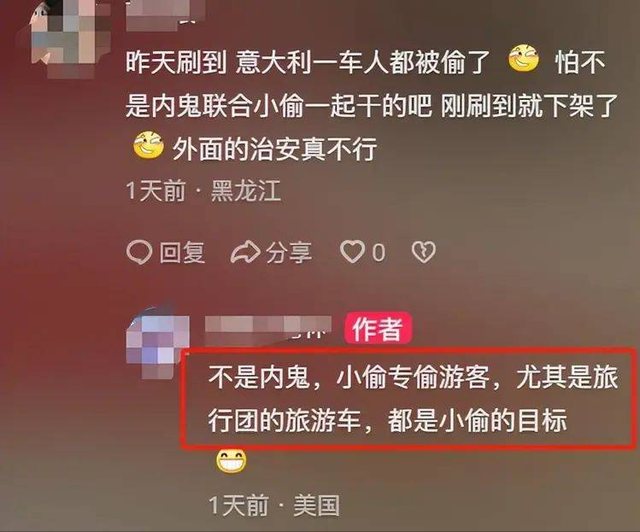Tap the grinning emoji under the author's reply
The image size is (640, 532).
point(231,461)
